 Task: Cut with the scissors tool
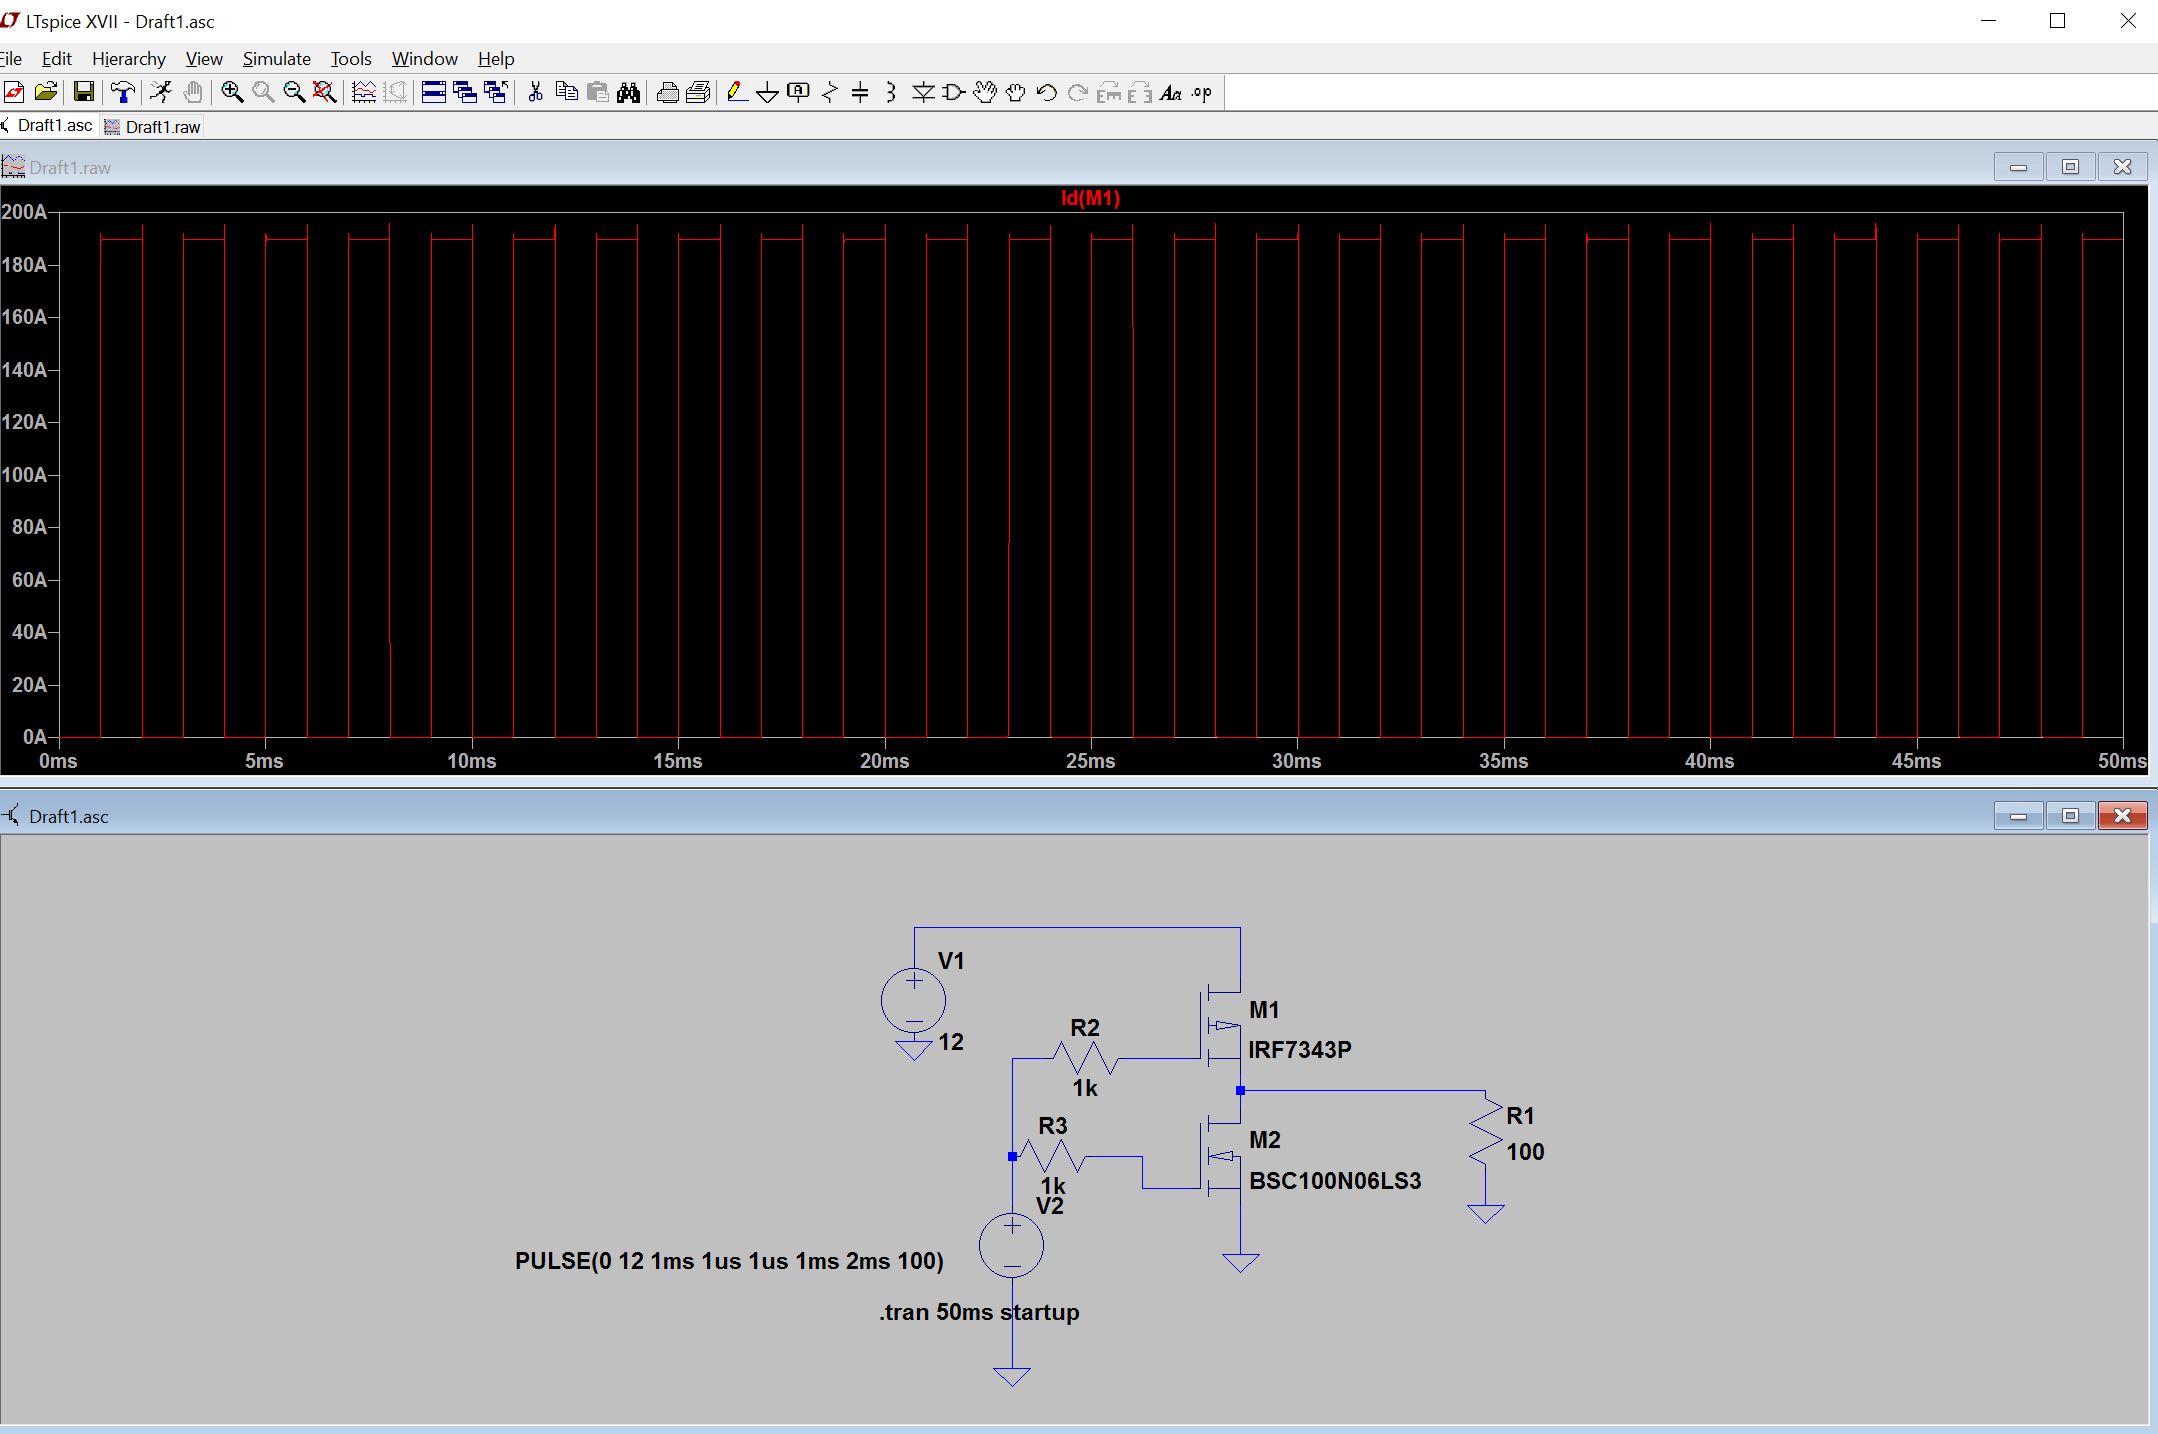(x=535, y=93)
